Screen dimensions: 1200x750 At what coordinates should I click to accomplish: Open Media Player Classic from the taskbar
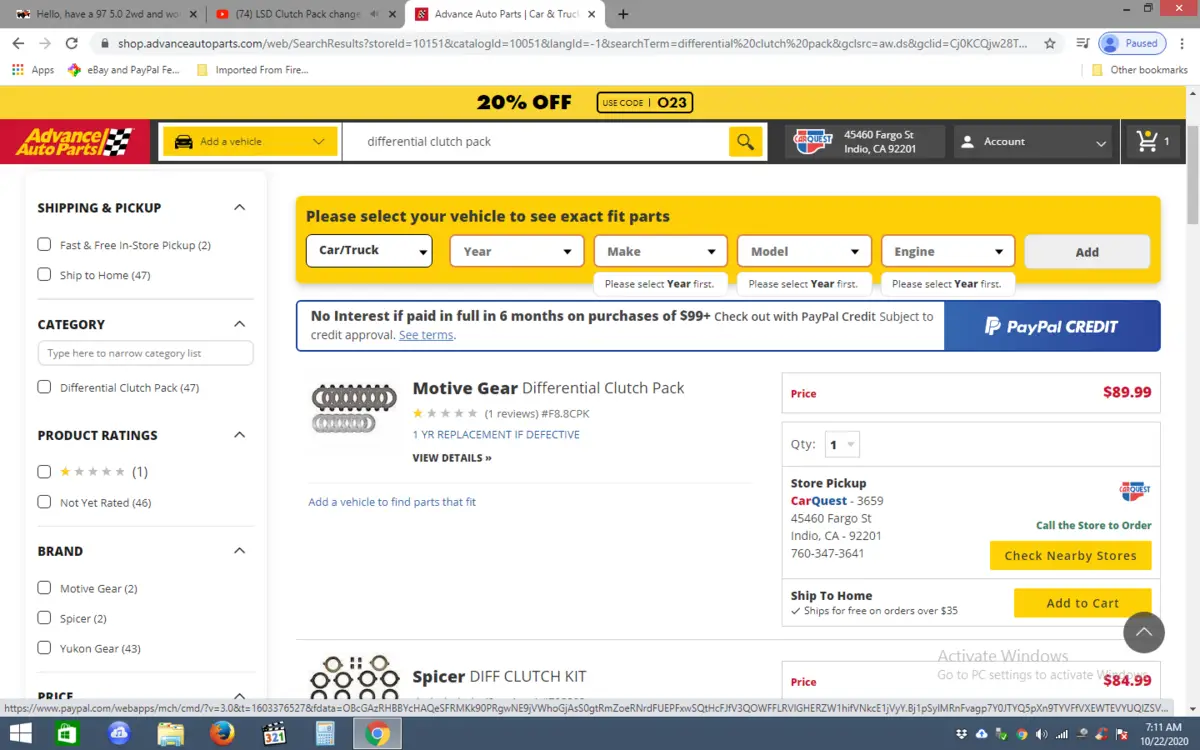tap(274, 734)
